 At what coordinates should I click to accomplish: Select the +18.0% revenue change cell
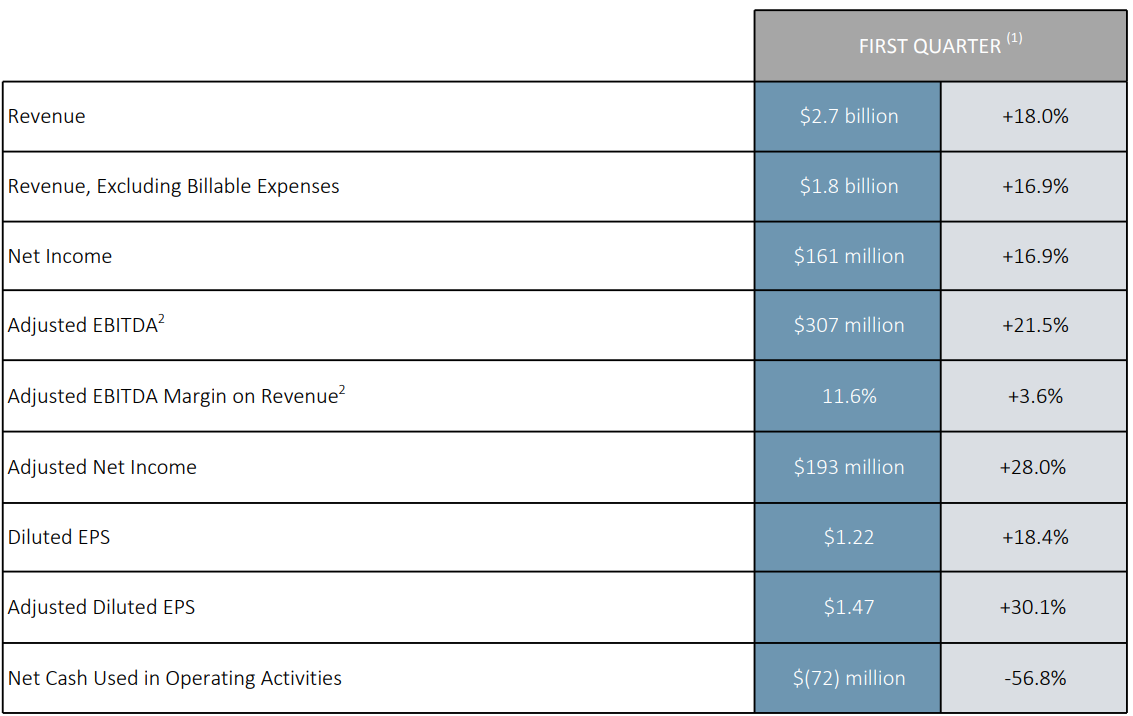click(x=1035, y=116)
